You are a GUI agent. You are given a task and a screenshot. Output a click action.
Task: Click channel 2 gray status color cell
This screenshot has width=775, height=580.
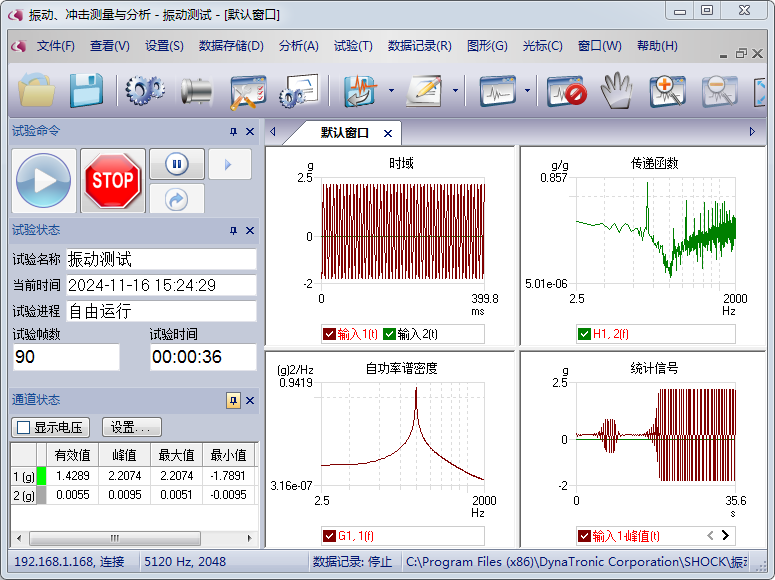[42, 495]
